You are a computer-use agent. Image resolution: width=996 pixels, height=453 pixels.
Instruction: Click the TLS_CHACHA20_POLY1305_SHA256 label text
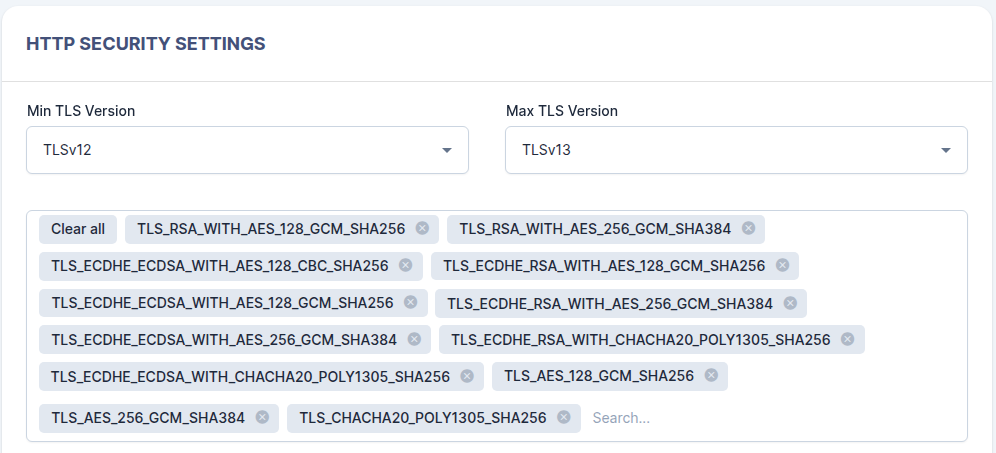[423, 417]
